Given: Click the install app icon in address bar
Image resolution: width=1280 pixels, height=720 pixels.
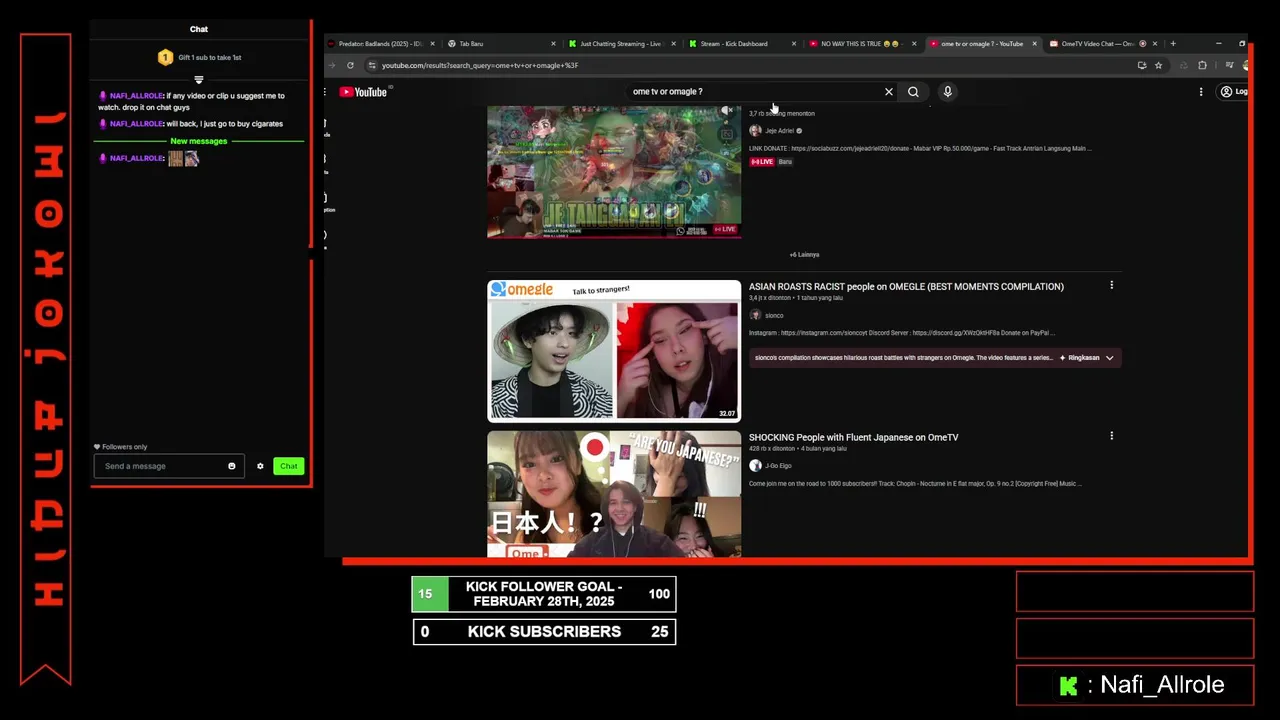Looking at the screenshot, I should (1141, 65).
